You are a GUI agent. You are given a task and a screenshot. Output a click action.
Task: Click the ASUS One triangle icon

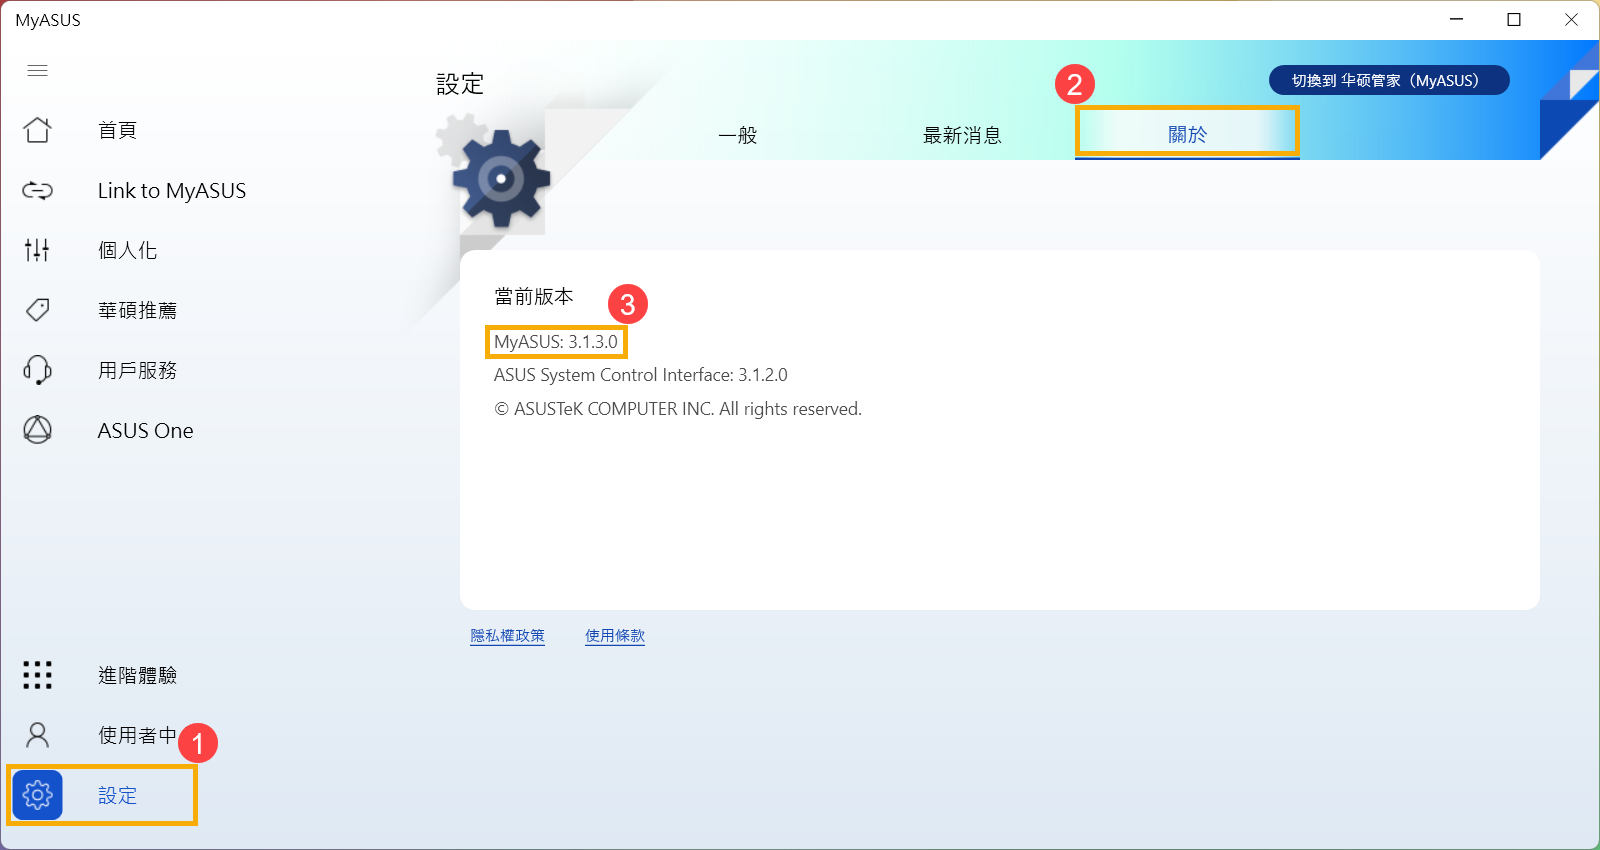point(37,430)
